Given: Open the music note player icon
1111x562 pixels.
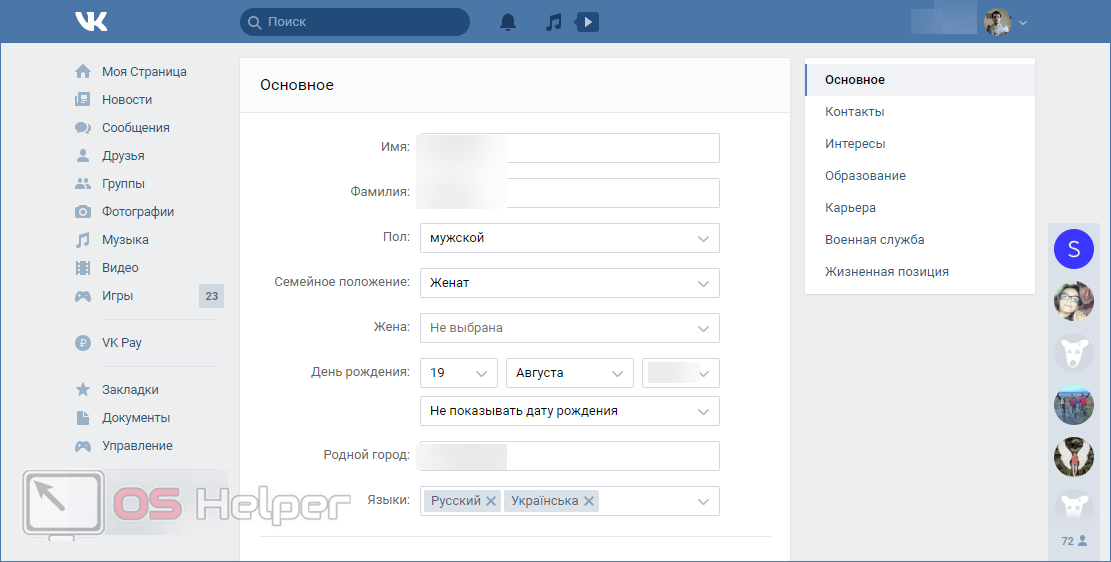Looking at the screenshot, I should (554, 22).
